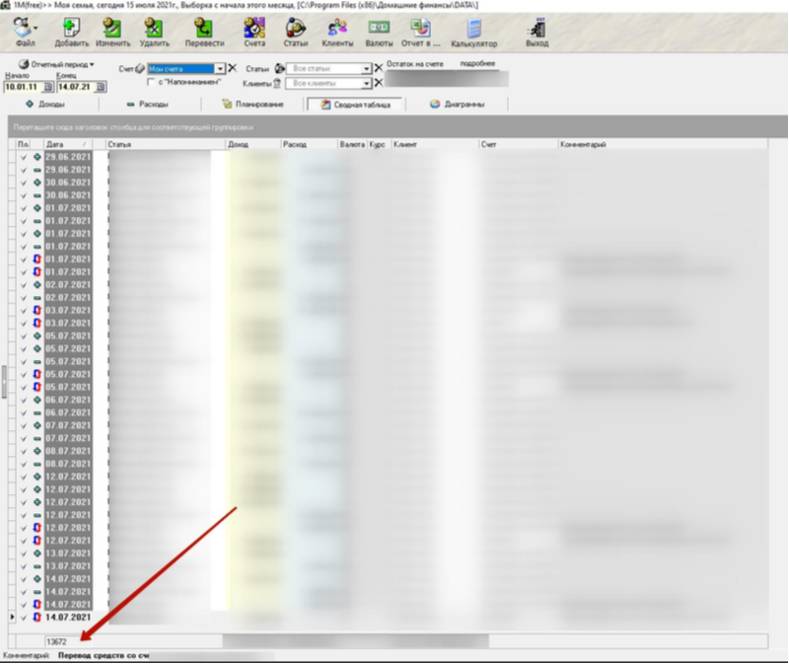Expand the Статьи "Все статьи" dropdown

pyautogui.click(x=367, y=68)
